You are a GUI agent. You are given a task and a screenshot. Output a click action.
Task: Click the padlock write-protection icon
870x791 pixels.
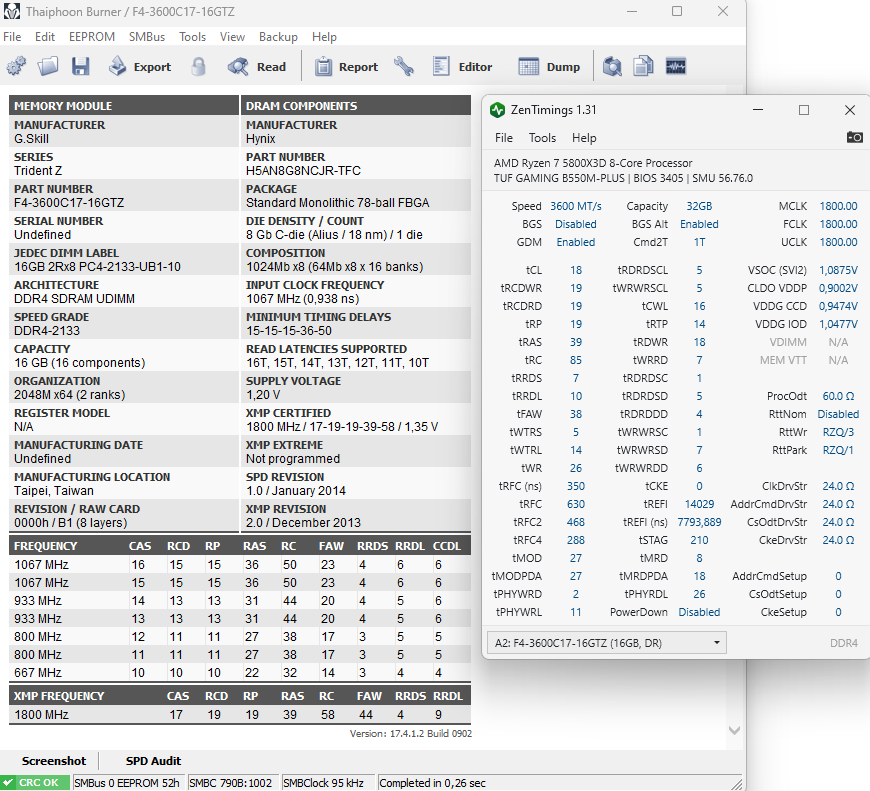point(198,67)
